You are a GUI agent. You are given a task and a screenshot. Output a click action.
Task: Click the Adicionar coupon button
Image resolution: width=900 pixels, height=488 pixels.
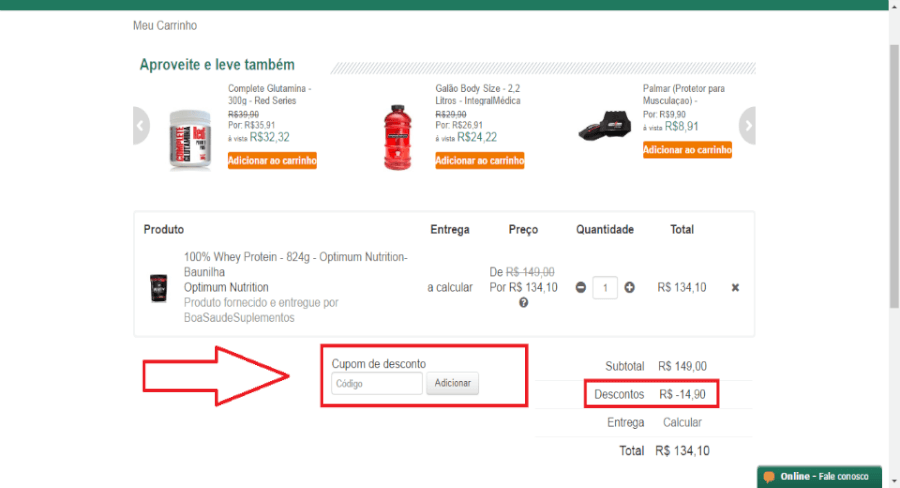click(x=452, y=383)
